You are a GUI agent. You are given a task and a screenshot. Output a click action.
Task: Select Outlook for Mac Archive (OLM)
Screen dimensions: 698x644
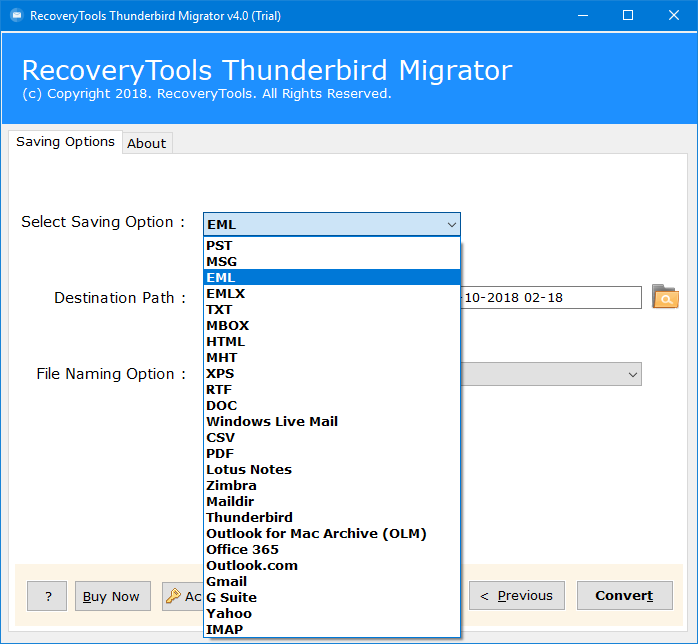(332, 534)
